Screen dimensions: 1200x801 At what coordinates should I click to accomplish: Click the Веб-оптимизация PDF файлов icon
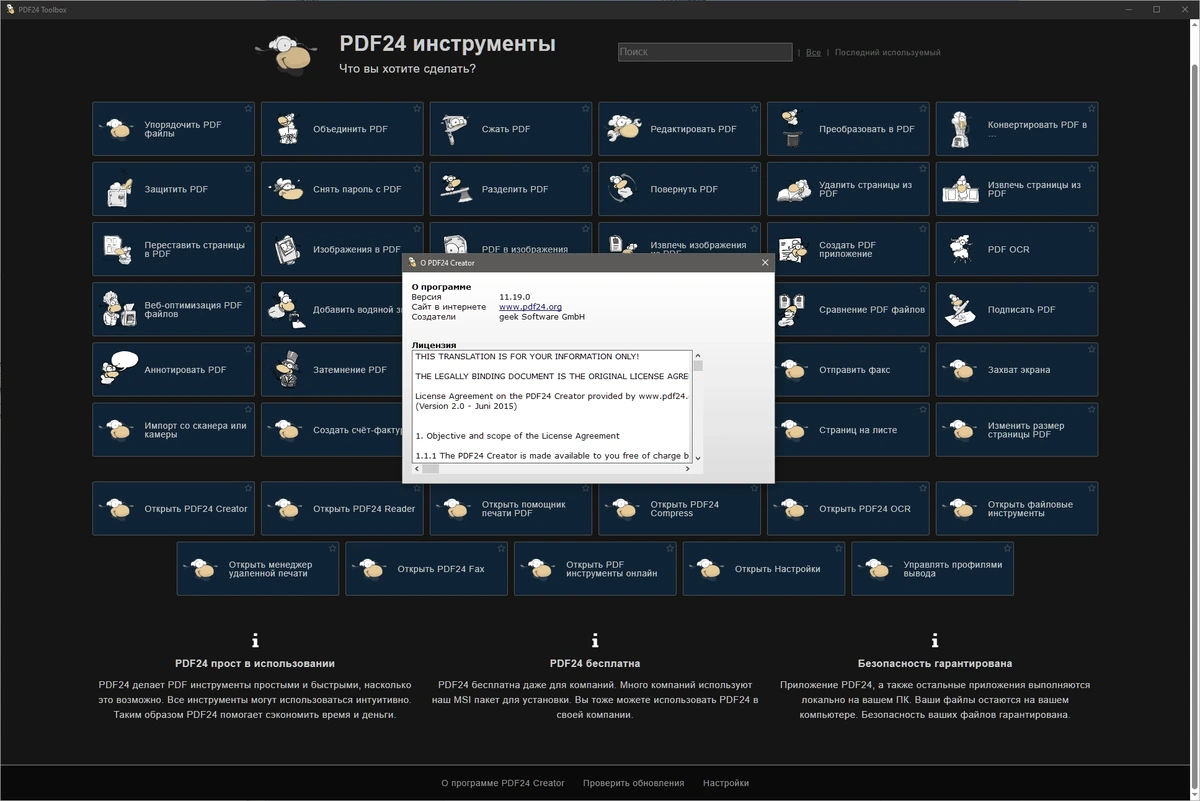pyautogui.click(x=119, y=309)
